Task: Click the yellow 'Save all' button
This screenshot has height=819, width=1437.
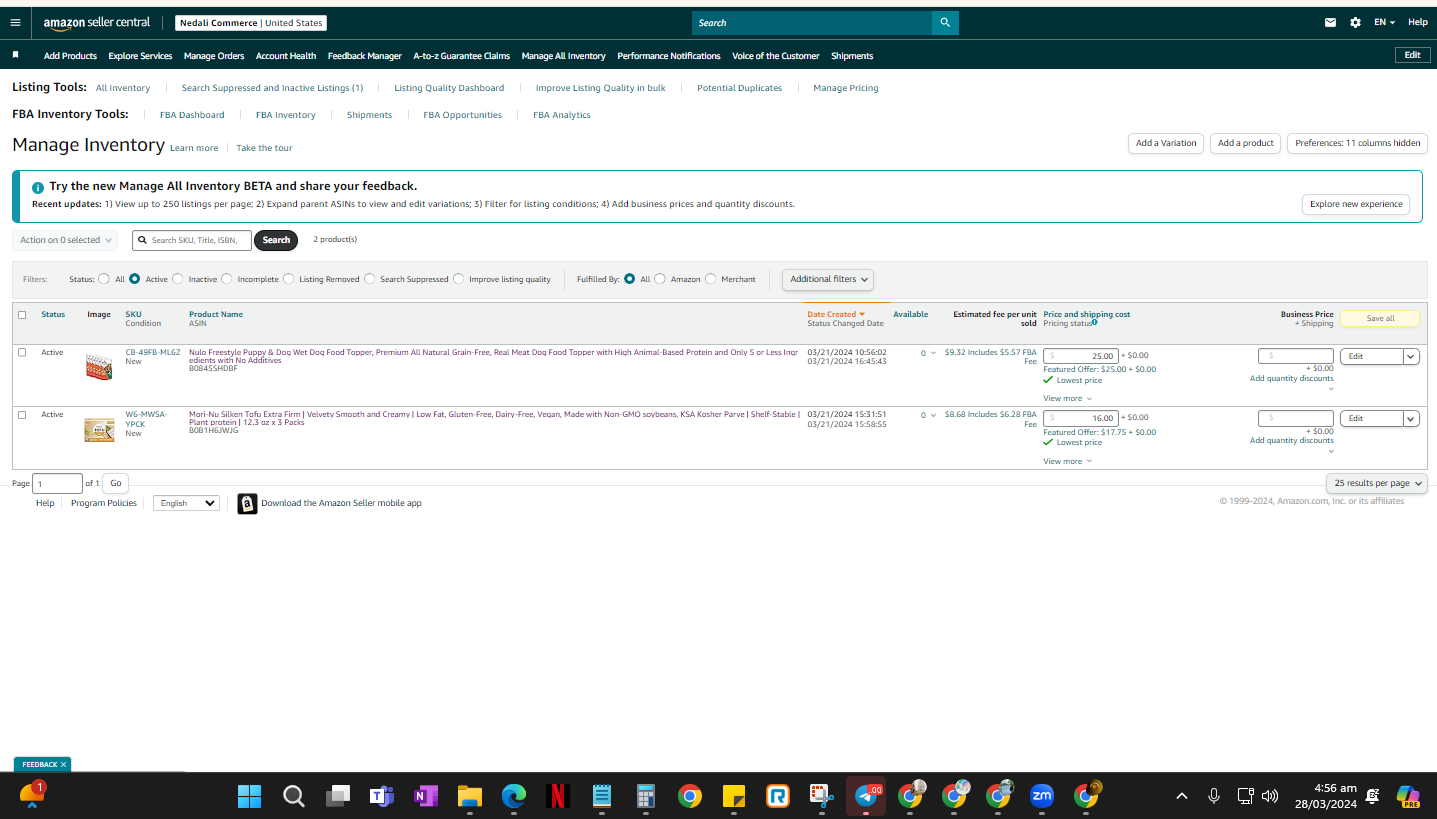Action: pos(1380,318)
